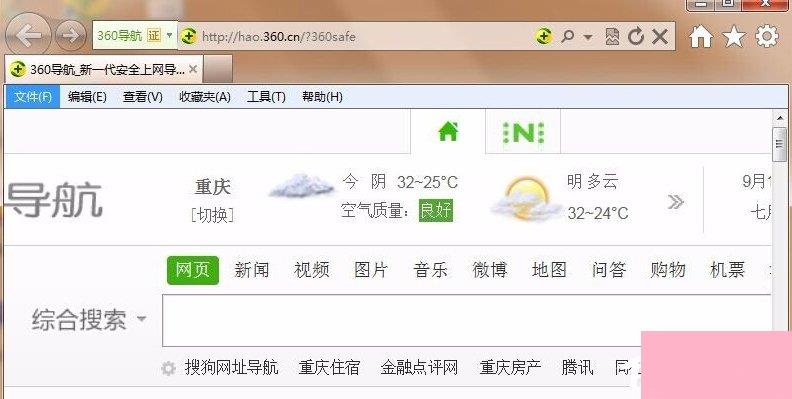
Task: Click today's 阴 32~25°C forecast
Action: pyautogui.click(x=400, y=182)
